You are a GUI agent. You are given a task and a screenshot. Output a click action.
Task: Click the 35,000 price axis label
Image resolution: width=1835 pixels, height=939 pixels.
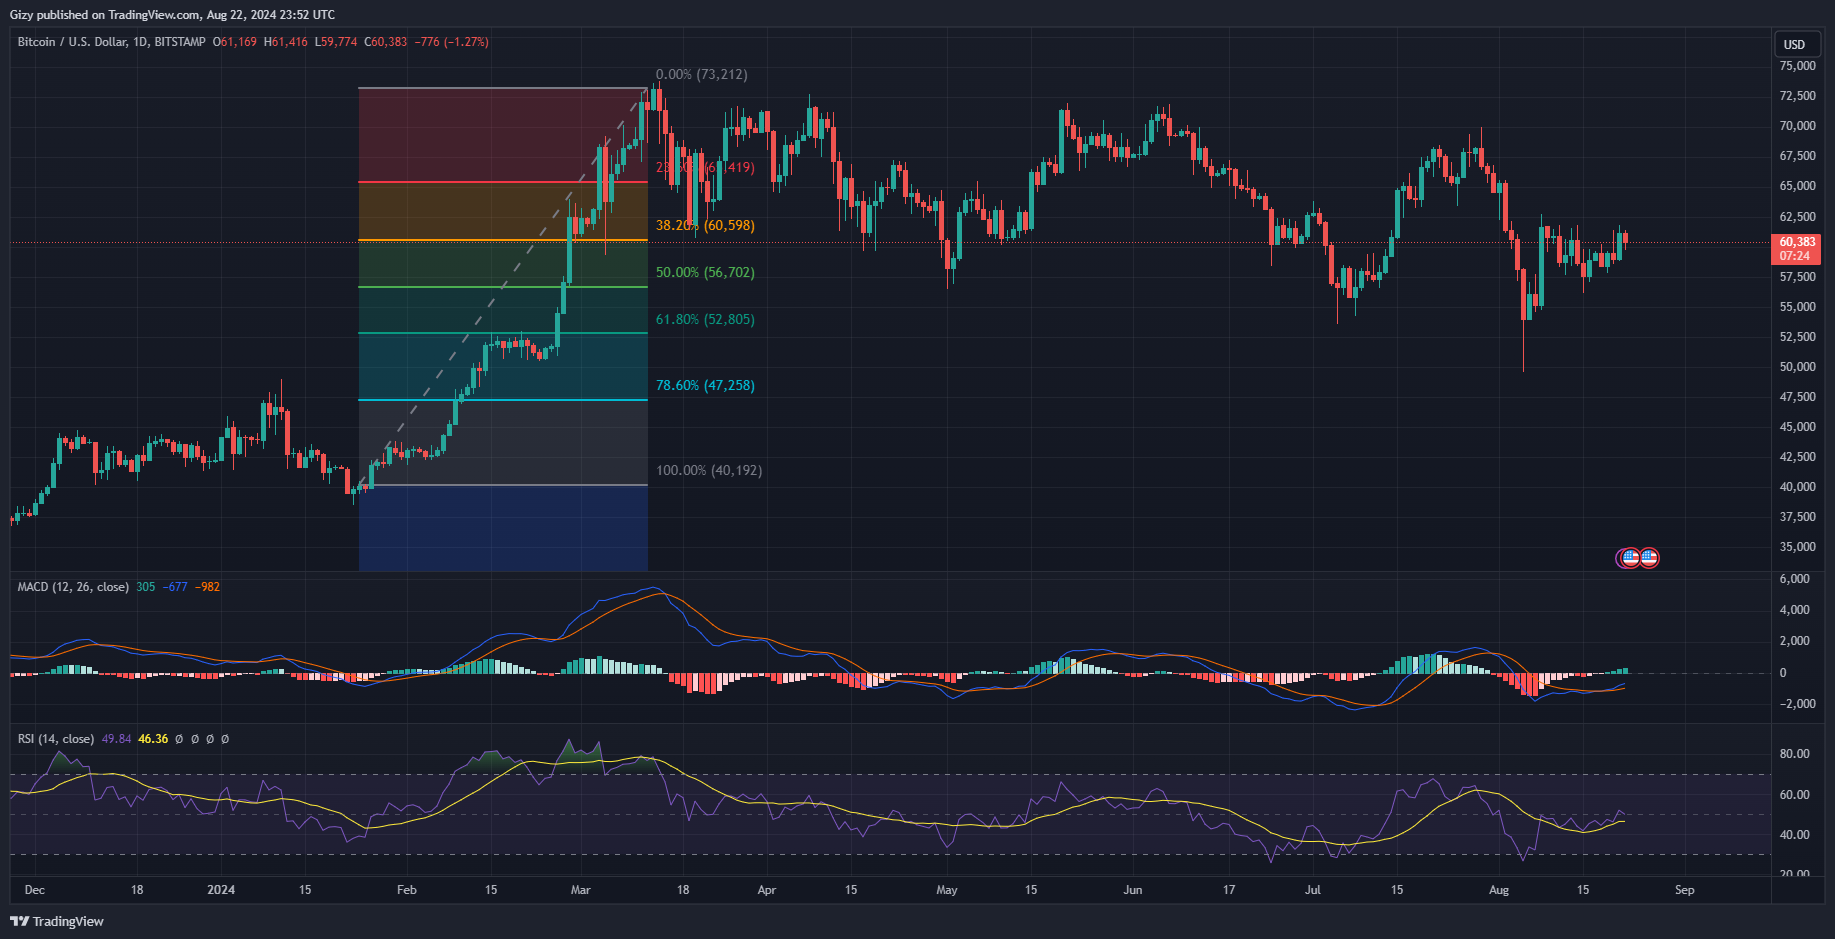[1797, 547]
